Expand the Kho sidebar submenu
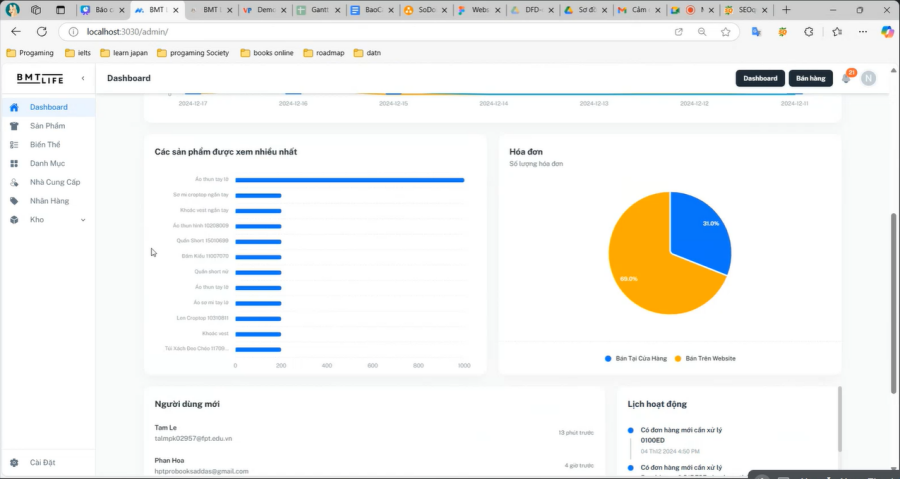 (83, 220)
